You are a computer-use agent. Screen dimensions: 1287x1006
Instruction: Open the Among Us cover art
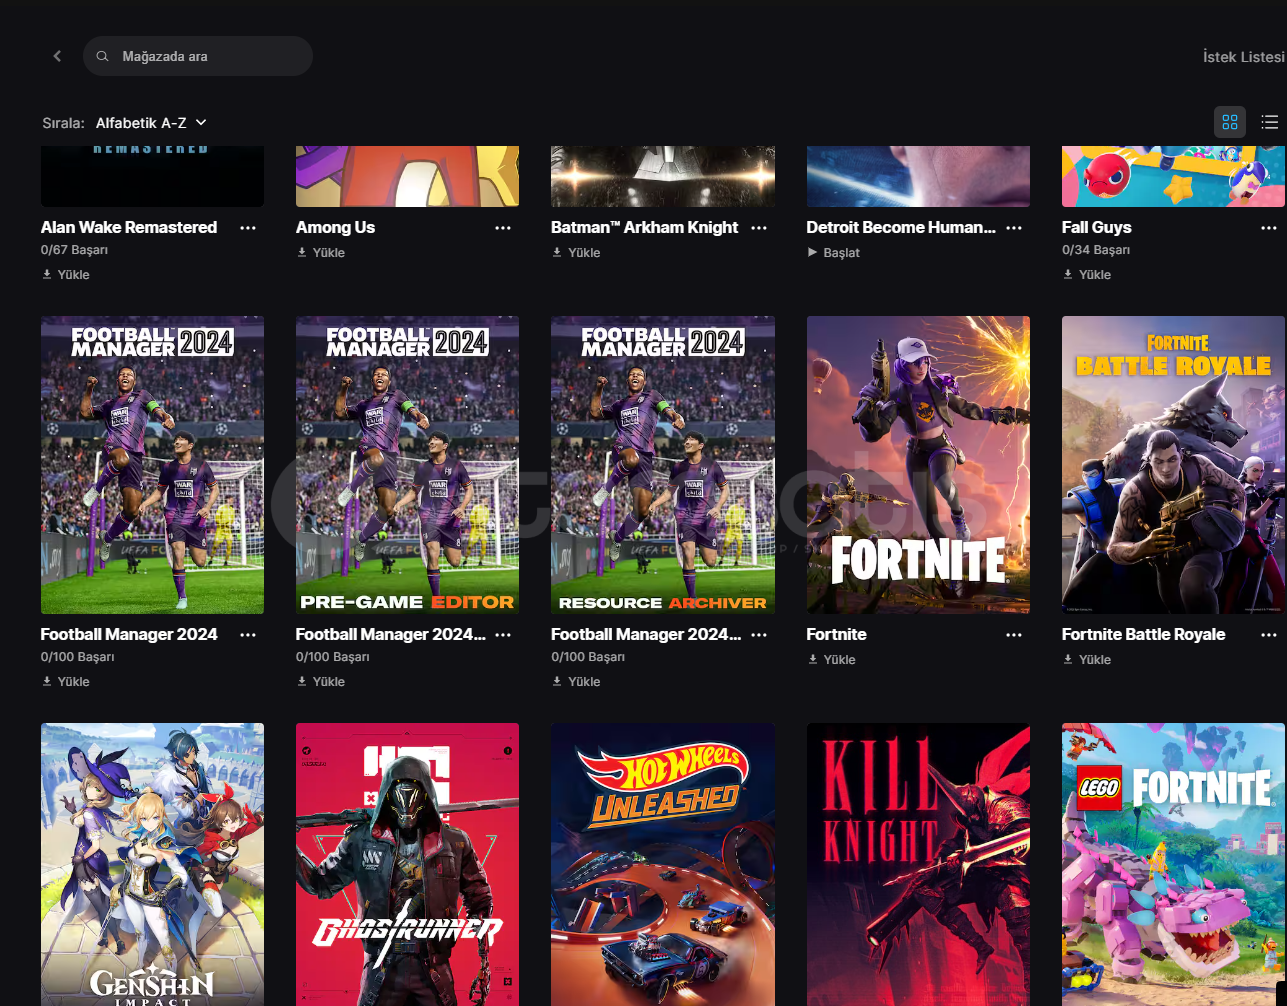[408, 176]
